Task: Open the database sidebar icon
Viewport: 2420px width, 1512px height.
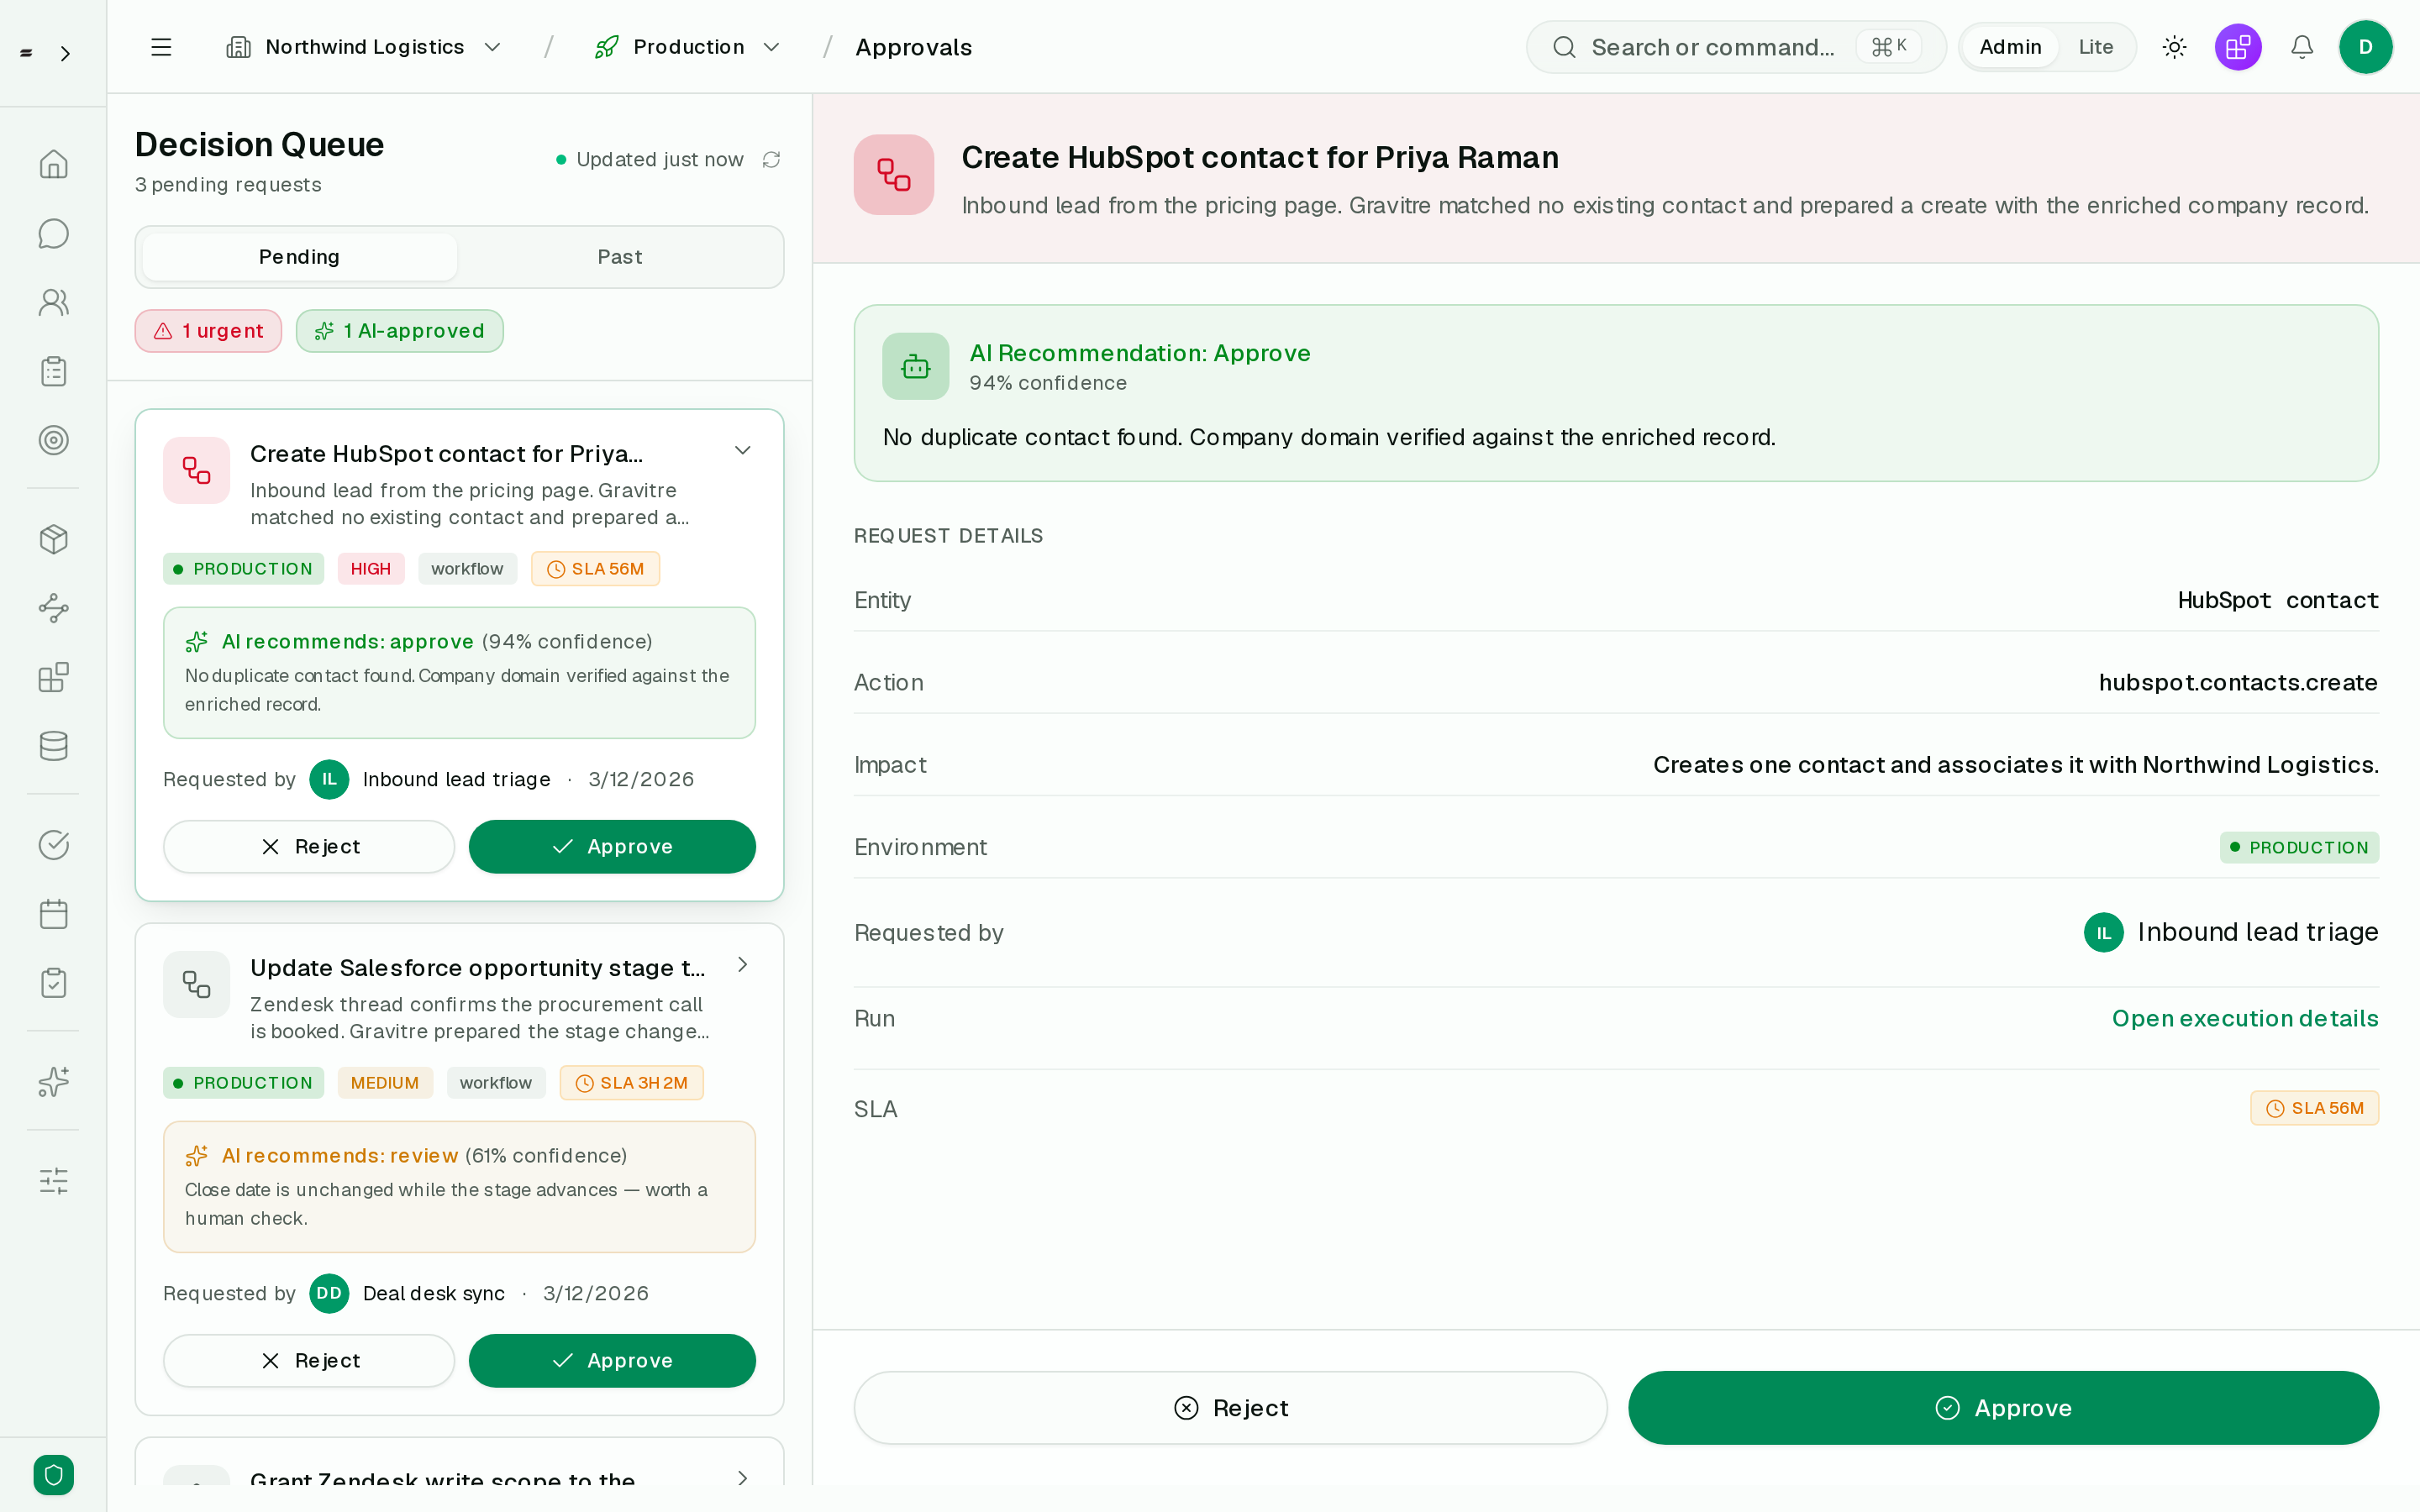Action: [x=53, y=746]
